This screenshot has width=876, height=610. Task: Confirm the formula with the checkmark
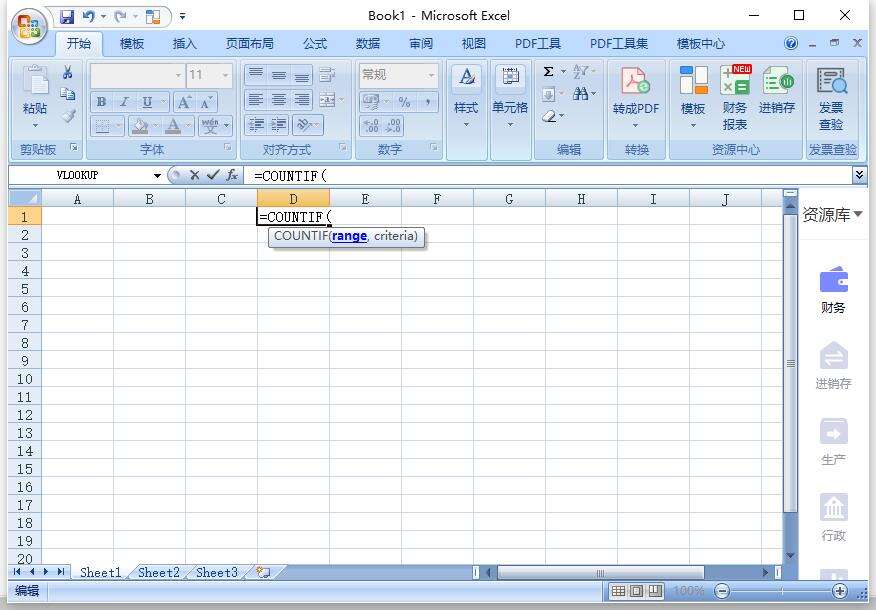212,175
